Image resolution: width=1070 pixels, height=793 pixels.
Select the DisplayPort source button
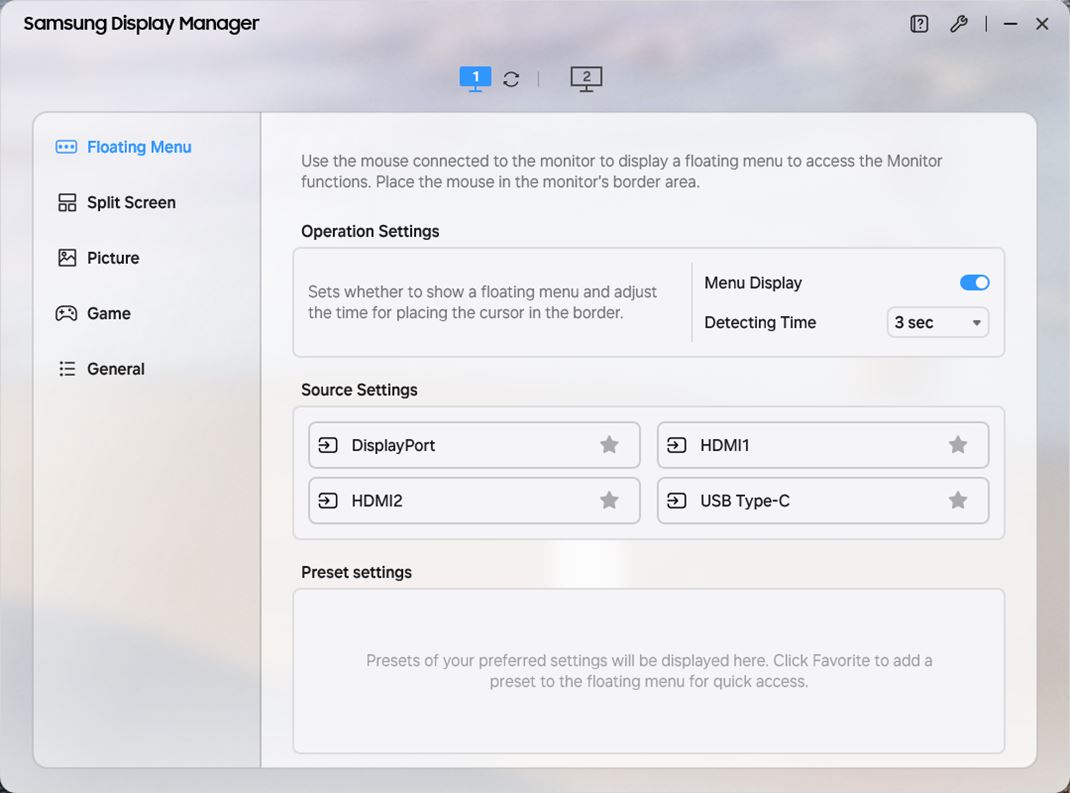tap(474, 445)
